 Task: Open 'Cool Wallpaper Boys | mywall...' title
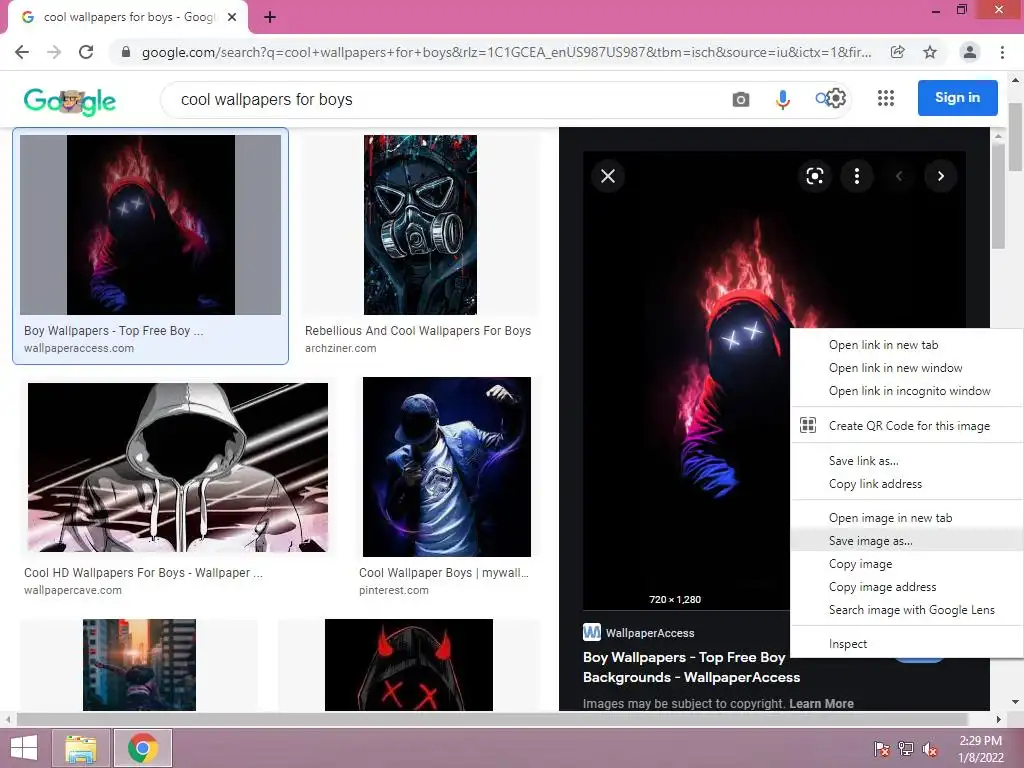pos(444,573)
